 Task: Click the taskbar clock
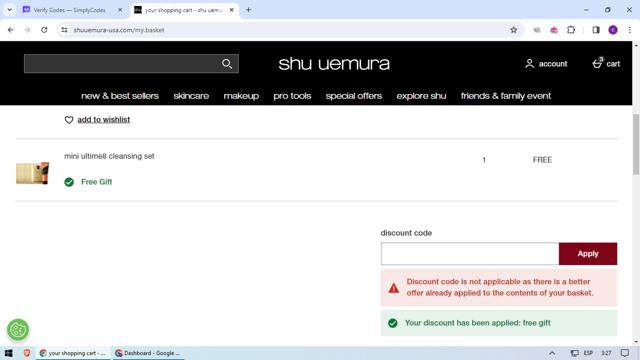point(606,353)
